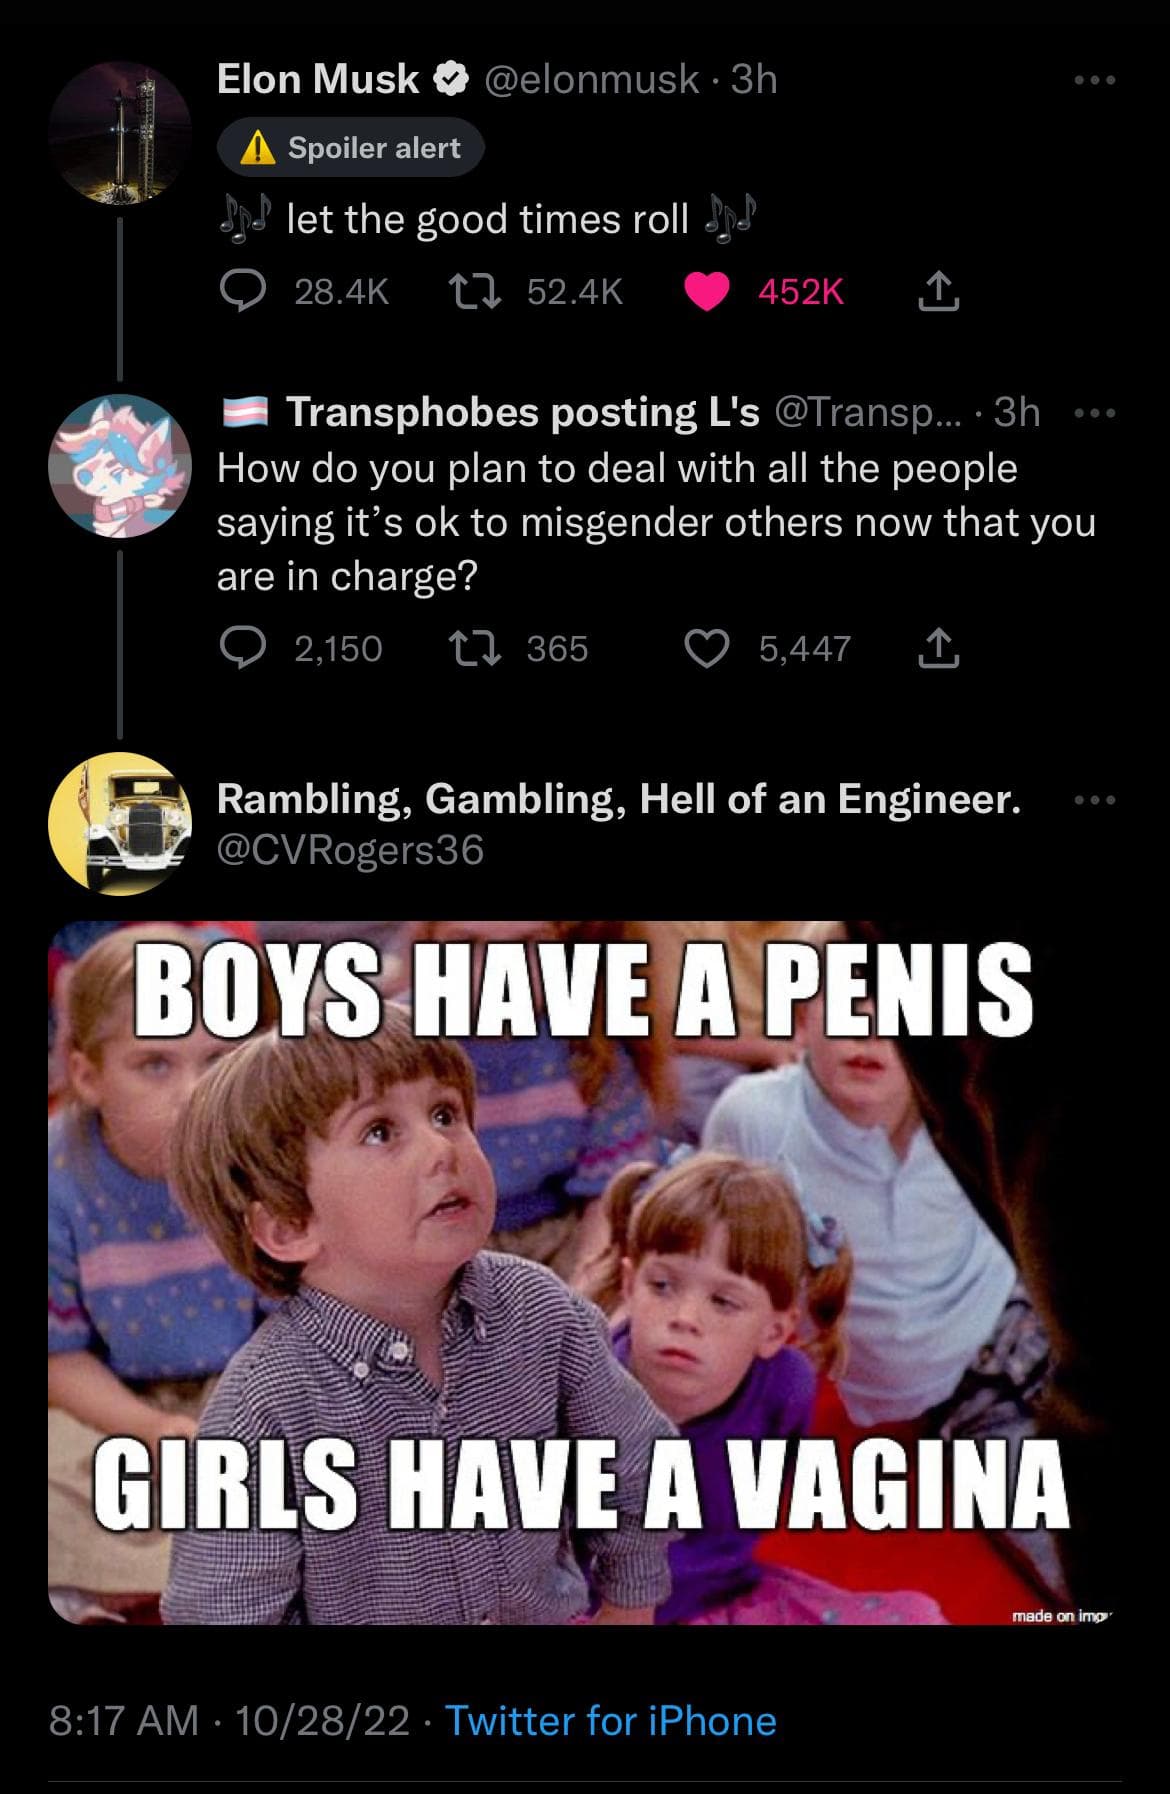Open the CVRogers36 car avatar

click(120, 824)
